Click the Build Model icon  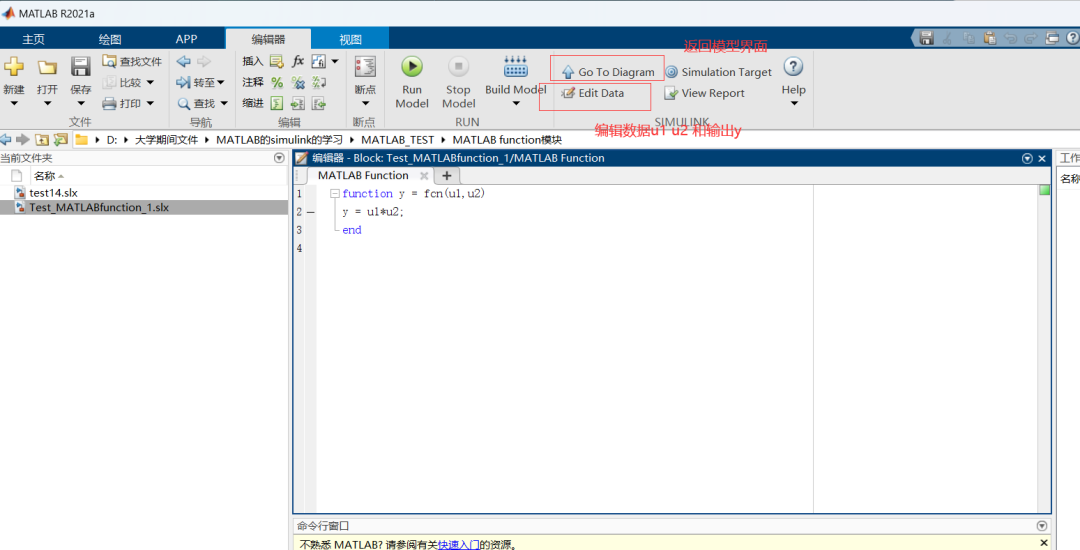point(515,67)
